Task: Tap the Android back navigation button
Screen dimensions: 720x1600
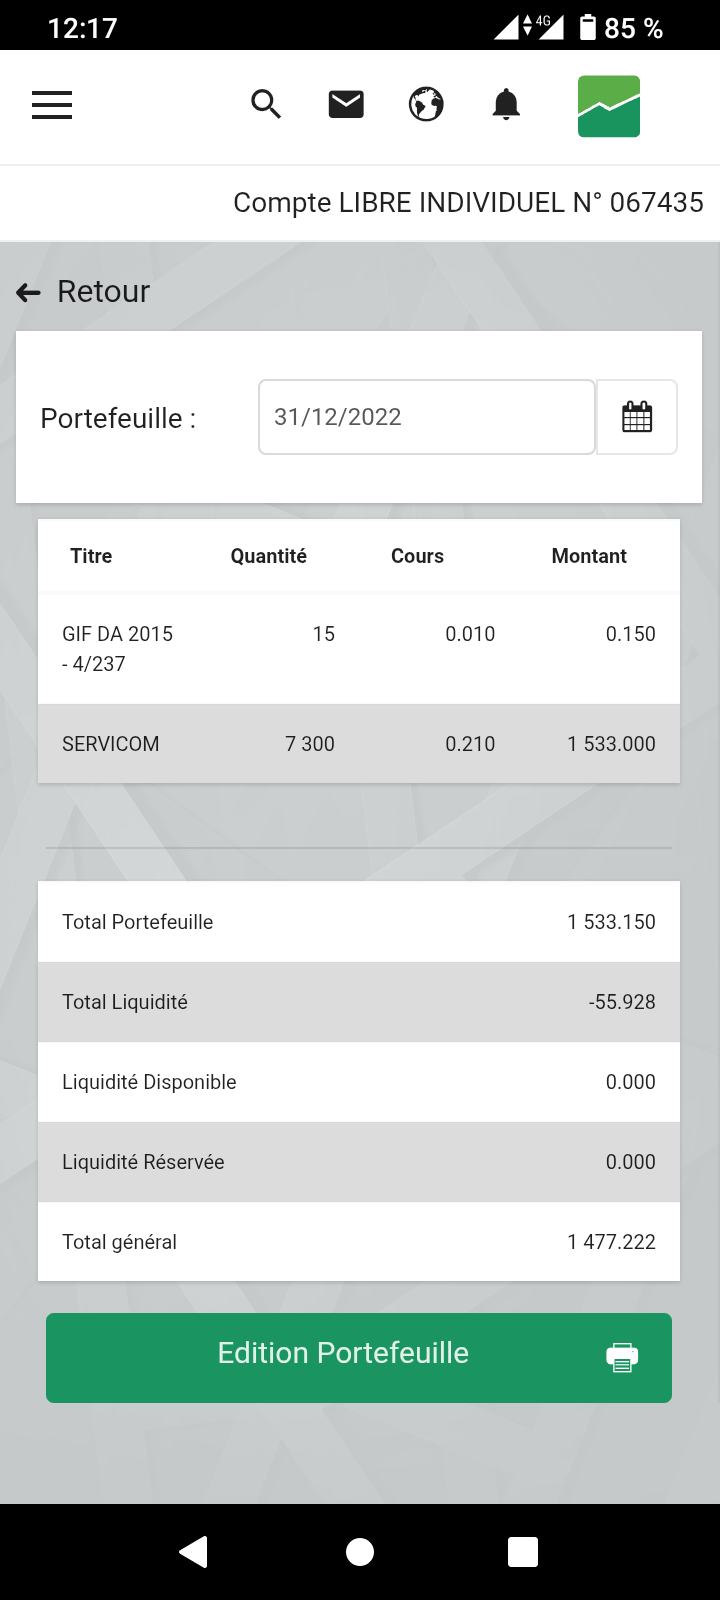Action: pyautogui.click(x=193, y=1551)
